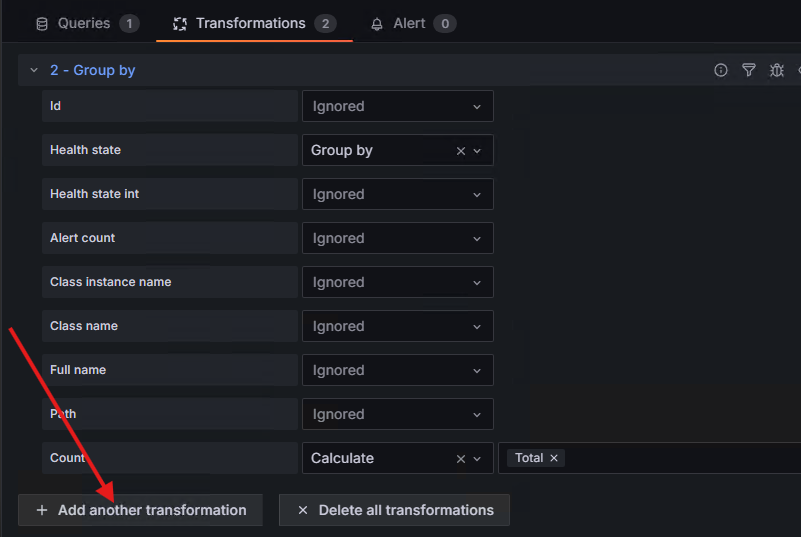Image resolution: width=801 pixels, height=537 pixels.
Task: Remove the Total calculation tag
Action: tap(554, 458)
